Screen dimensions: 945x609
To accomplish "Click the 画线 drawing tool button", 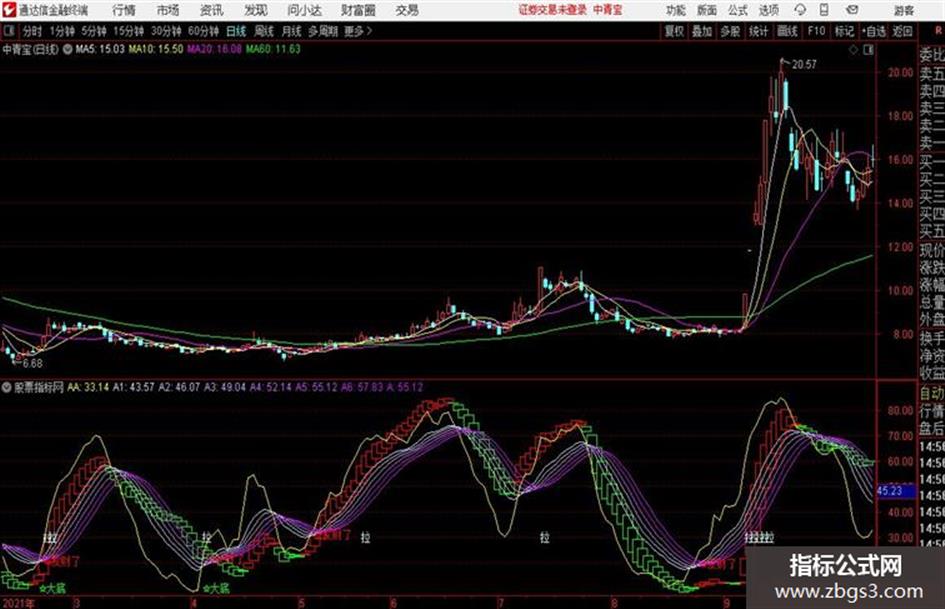I will tap(787, 31).
